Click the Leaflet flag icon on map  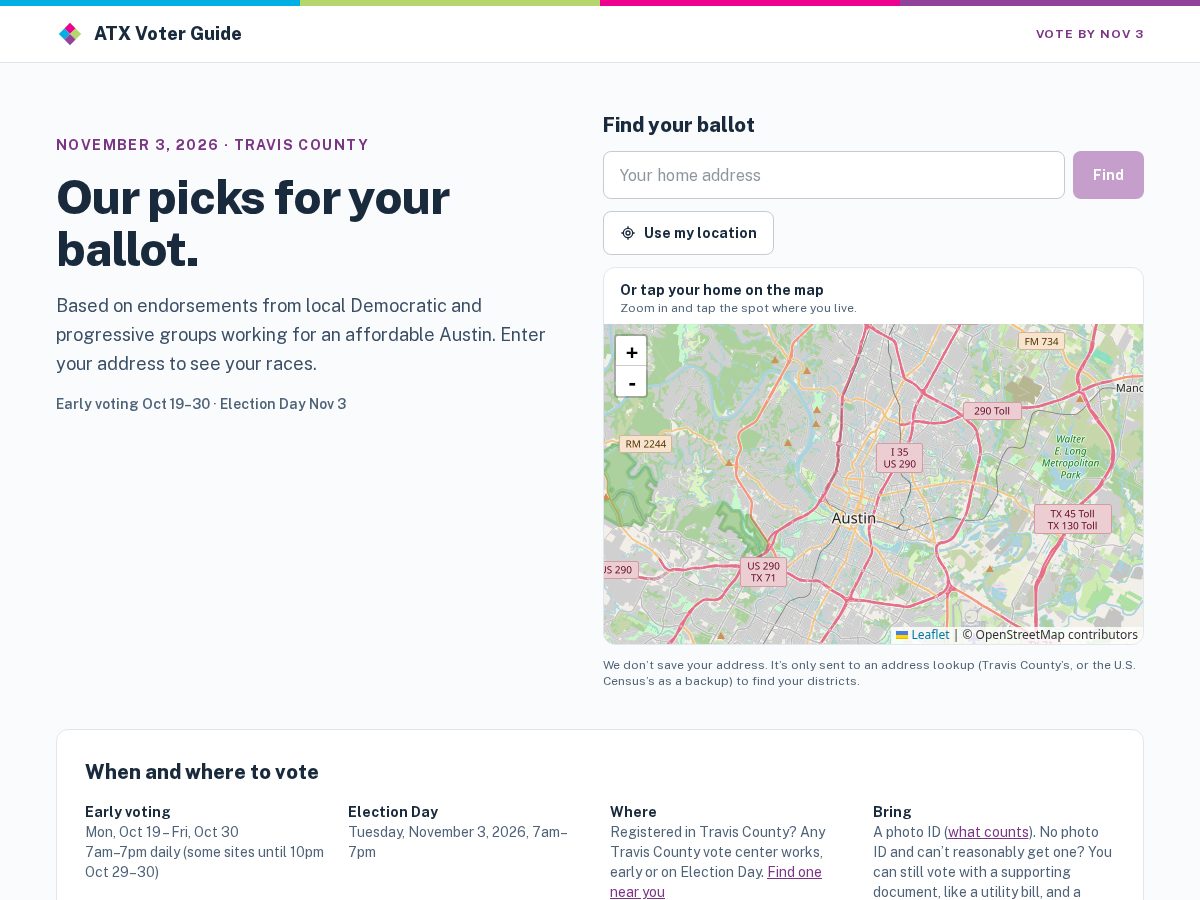coord(902,635)
